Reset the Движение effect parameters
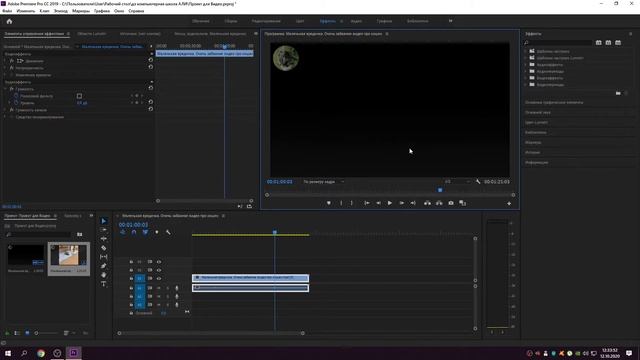The width and height of the screenshot is (640, 360). (151, 60)
